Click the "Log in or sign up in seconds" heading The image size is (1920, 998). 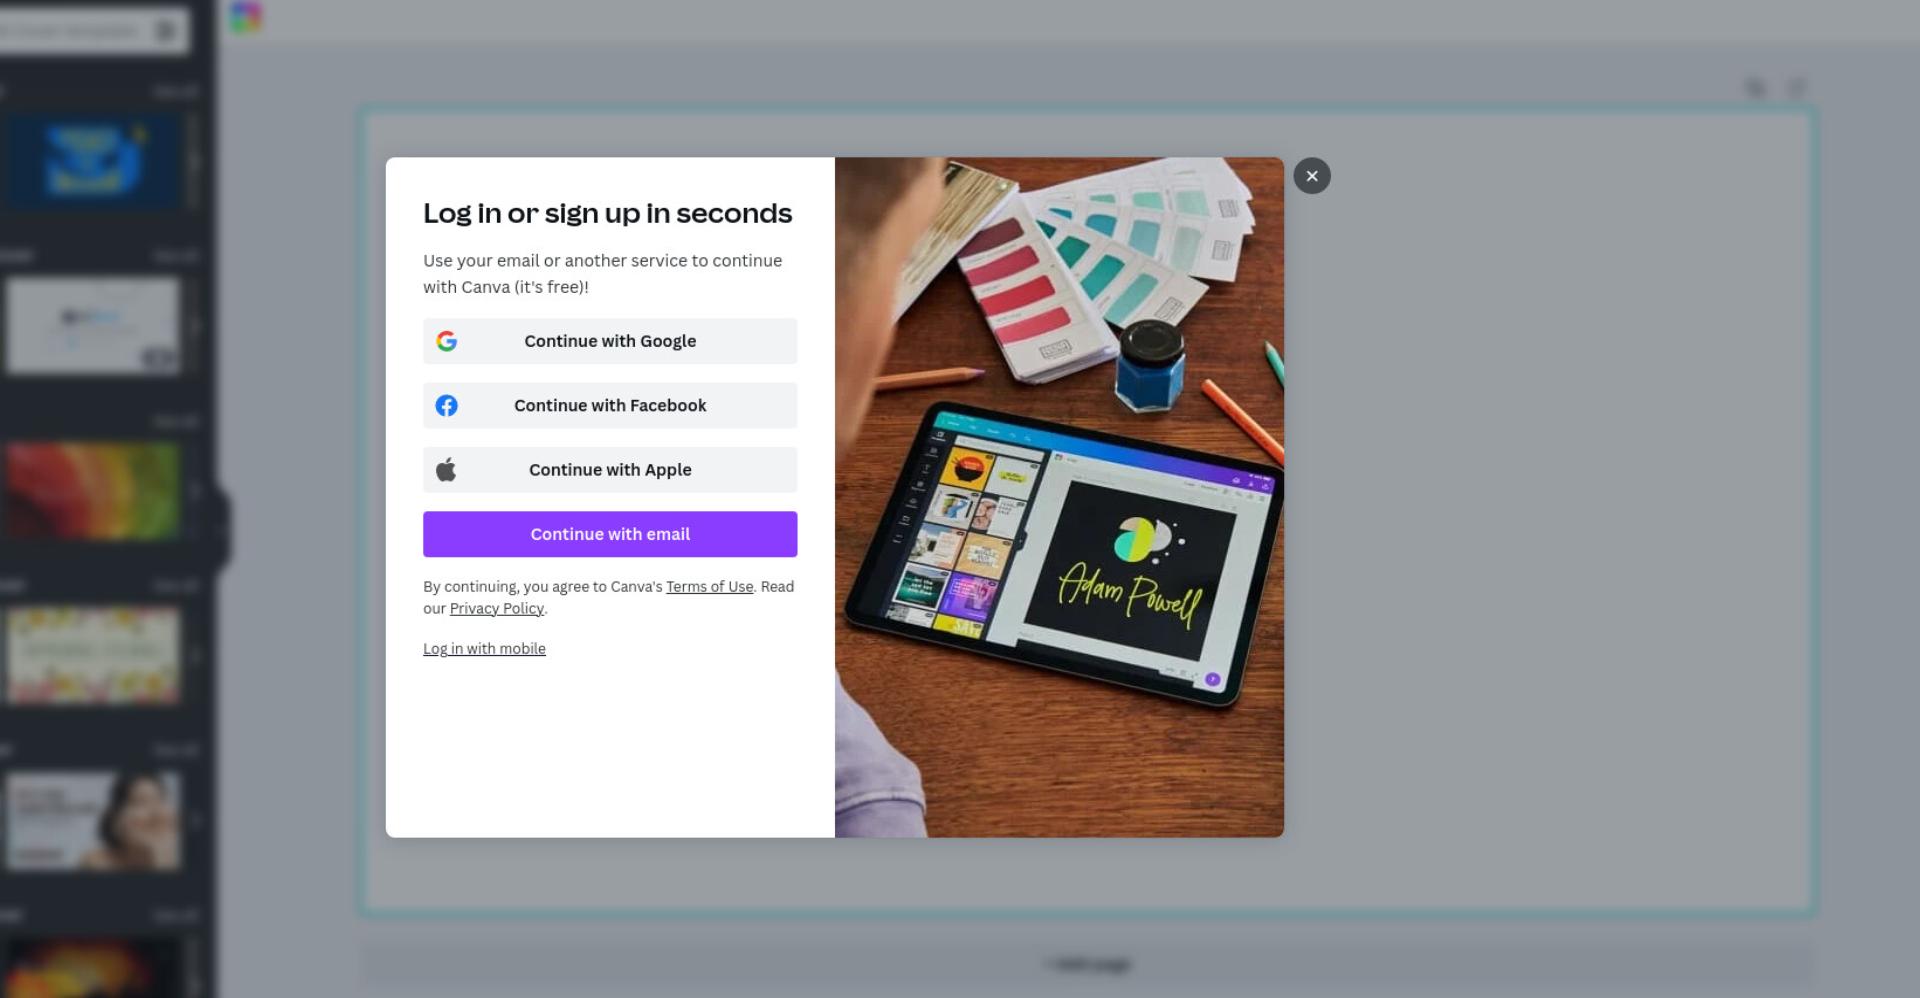coord(607,213)
